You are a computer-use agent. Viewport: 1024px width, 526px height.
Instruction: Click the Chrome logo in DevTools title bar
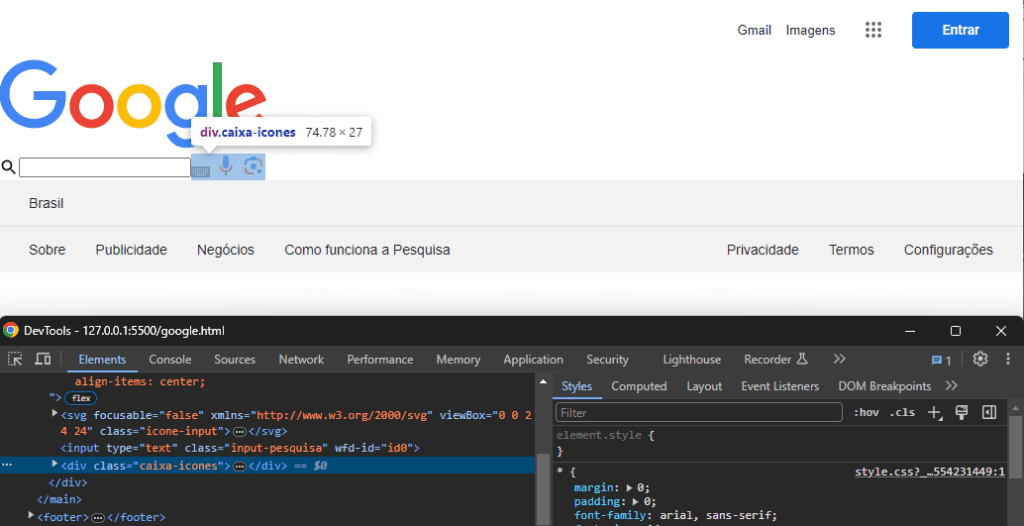[x=10, y=331]
